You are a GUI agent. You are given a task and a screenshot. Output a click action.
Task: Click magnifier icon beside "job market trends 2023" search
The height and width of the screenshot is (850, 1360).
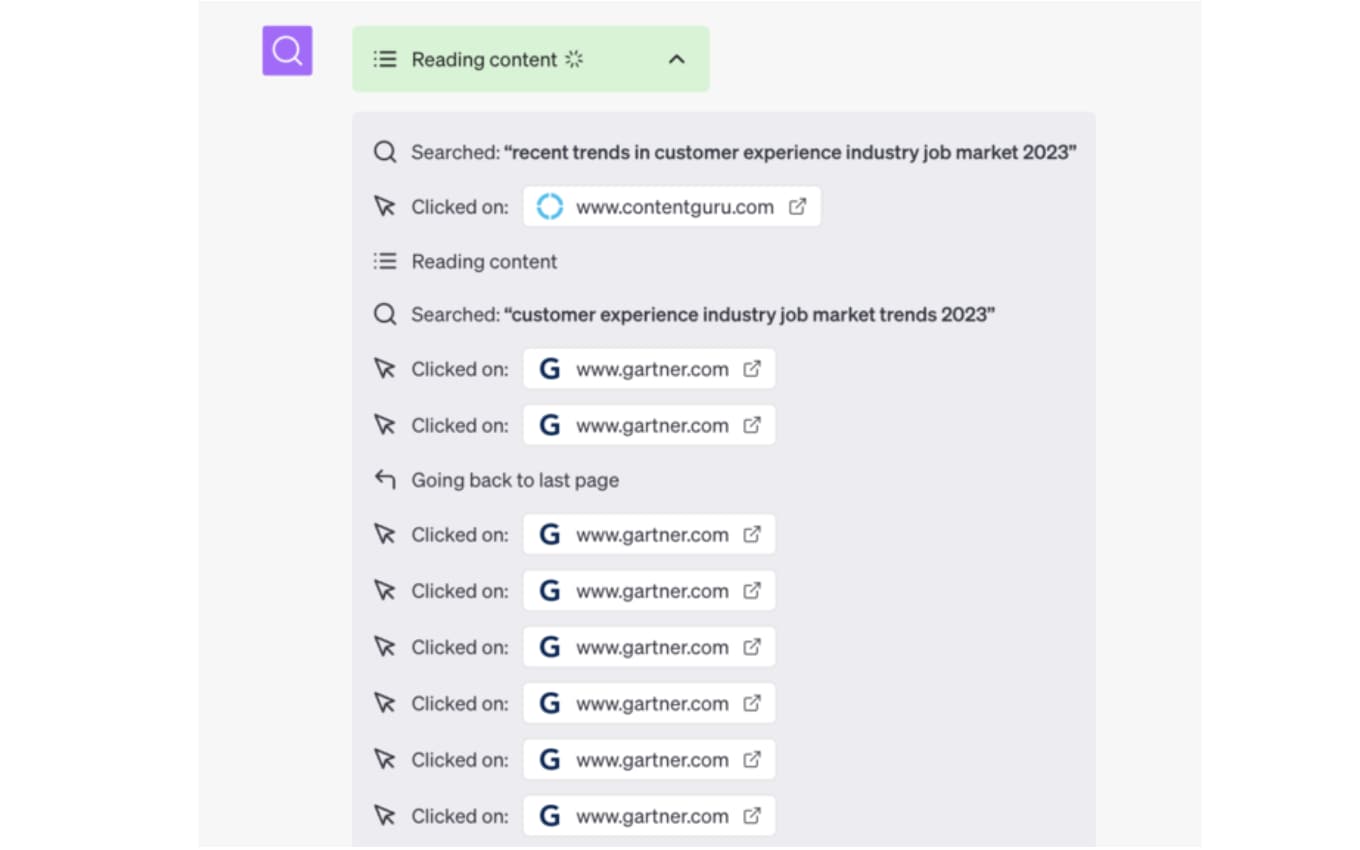(x=385, y=315)
